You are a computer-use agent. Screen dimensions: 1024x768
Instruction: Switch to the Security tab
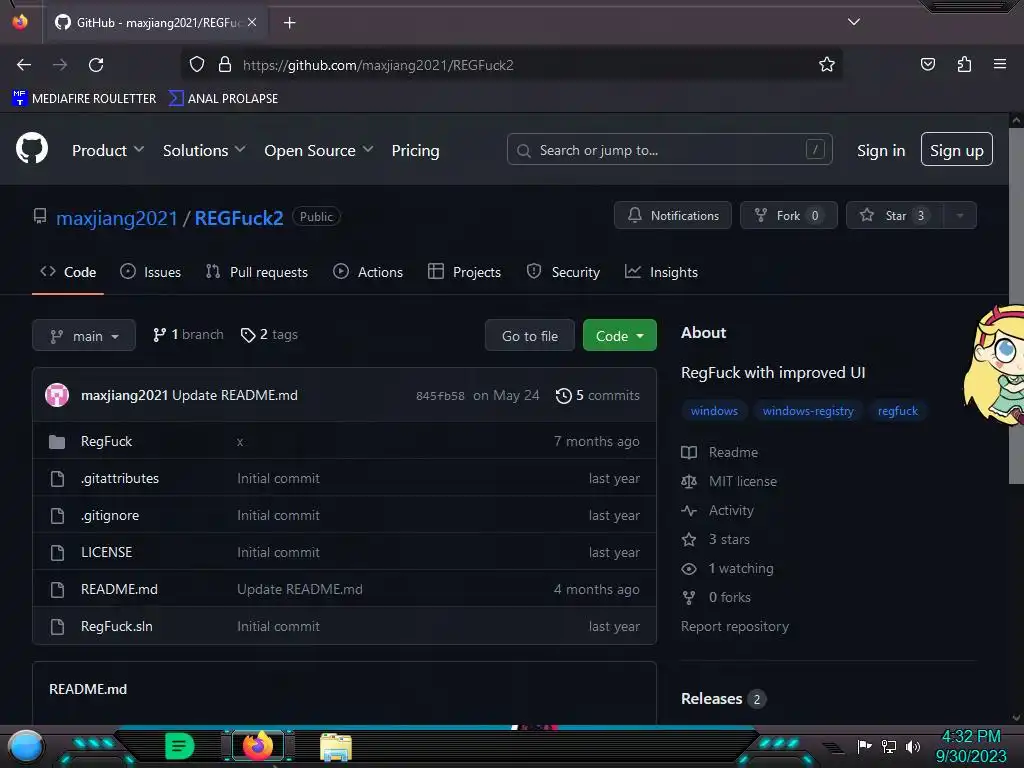[563, 272]
